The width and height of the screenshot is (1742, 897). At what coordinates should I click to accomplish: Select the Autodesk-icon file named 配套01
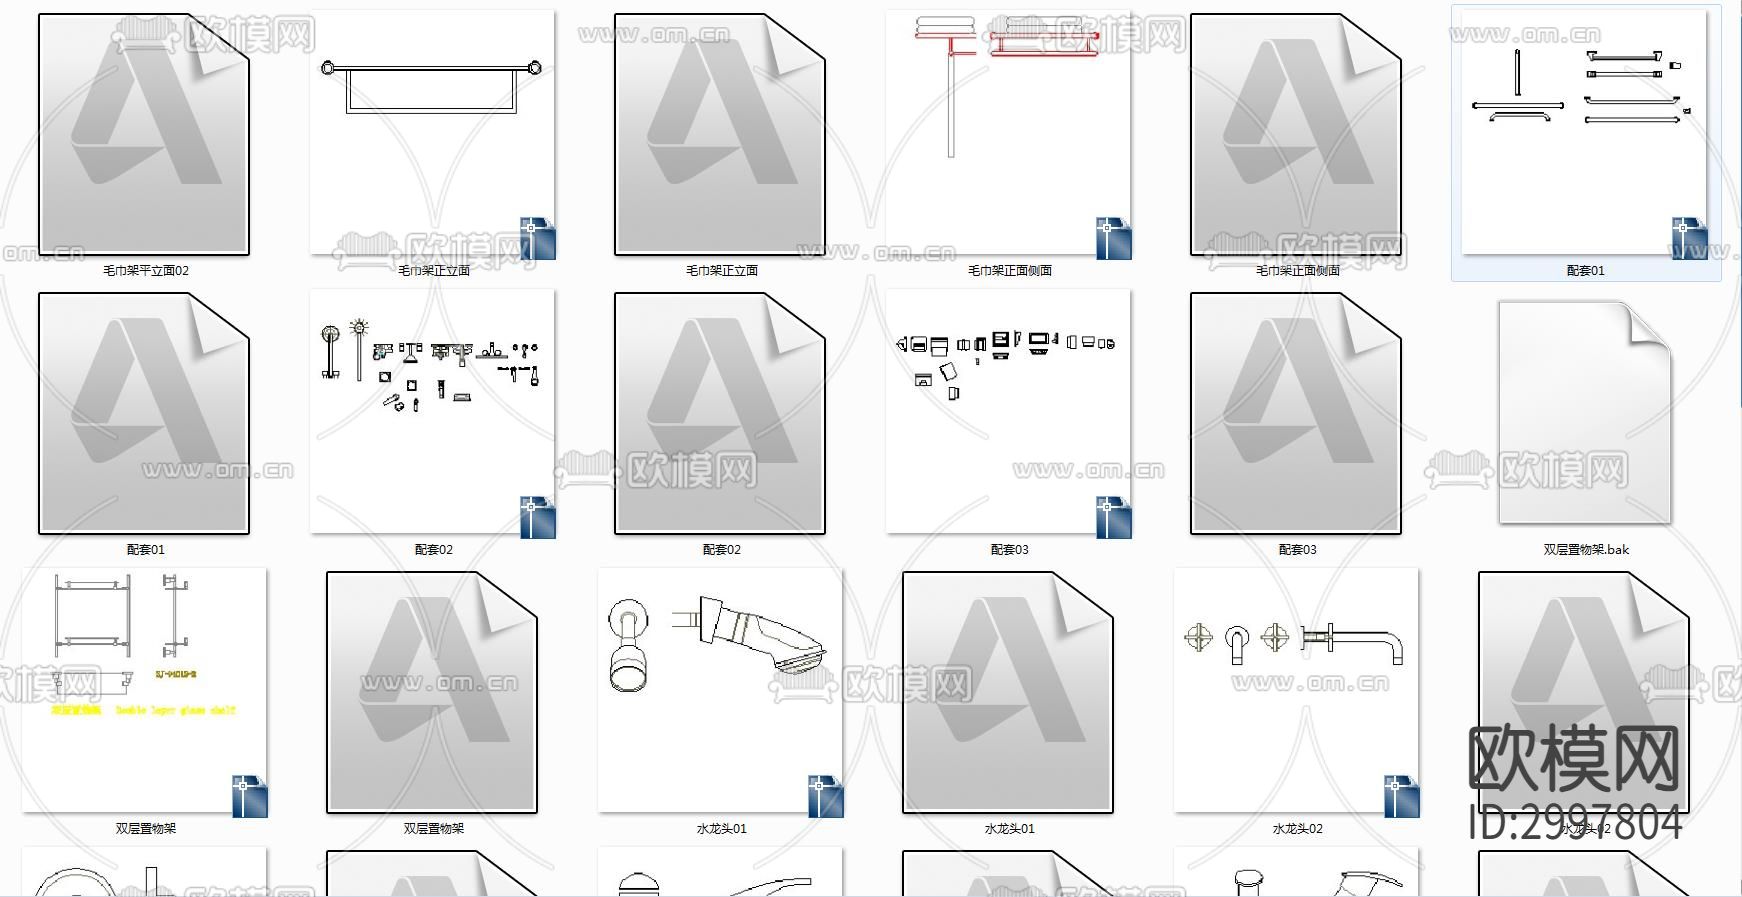pos(144,413)
